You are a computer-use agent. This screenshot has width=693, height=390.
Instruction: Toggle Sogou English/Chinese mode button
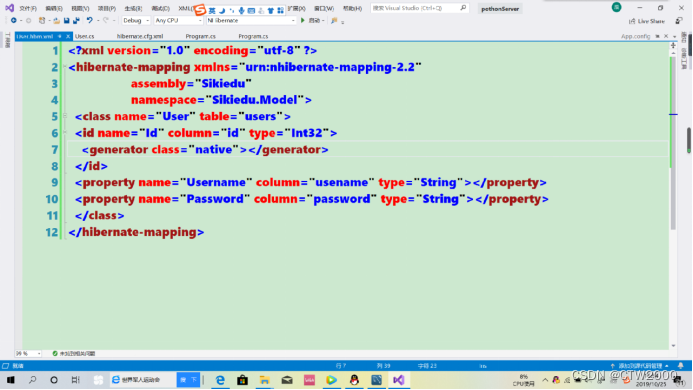point(212,10)
